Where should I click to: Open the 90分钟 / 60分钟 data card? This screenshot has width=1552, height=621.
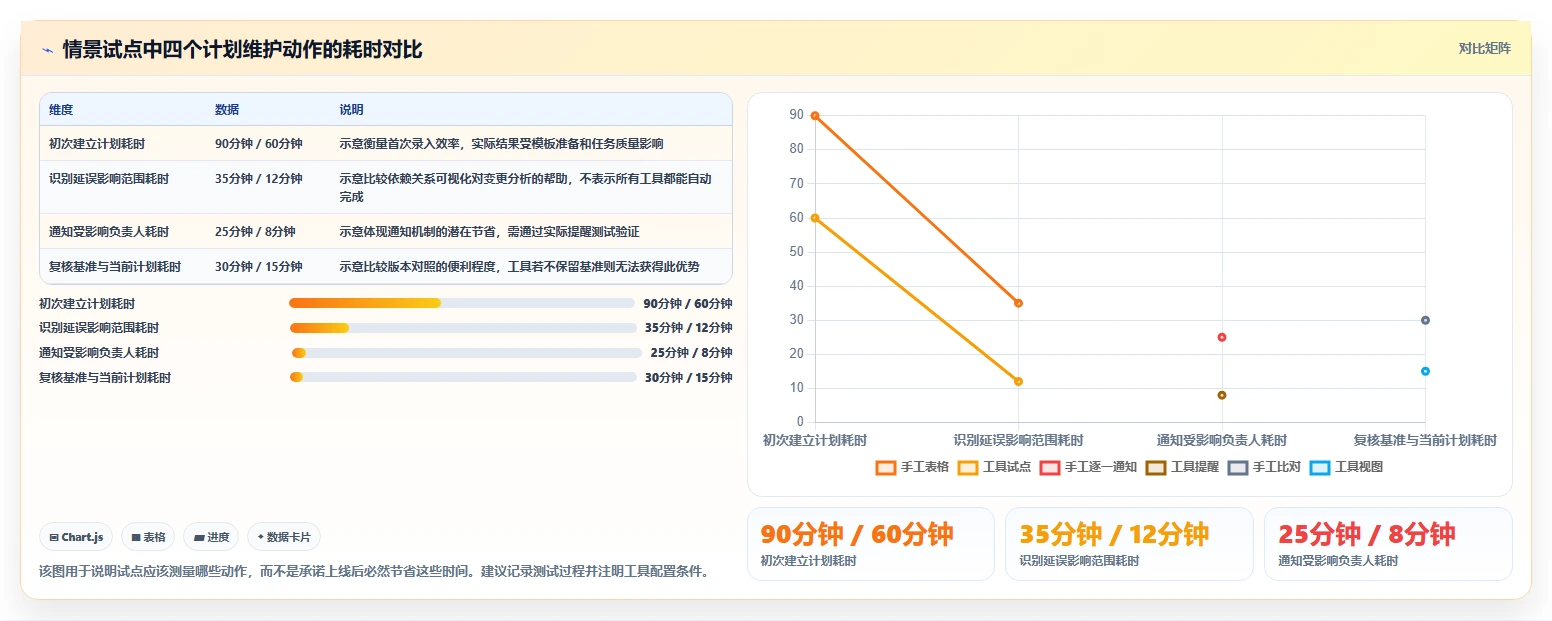[871, 544]
